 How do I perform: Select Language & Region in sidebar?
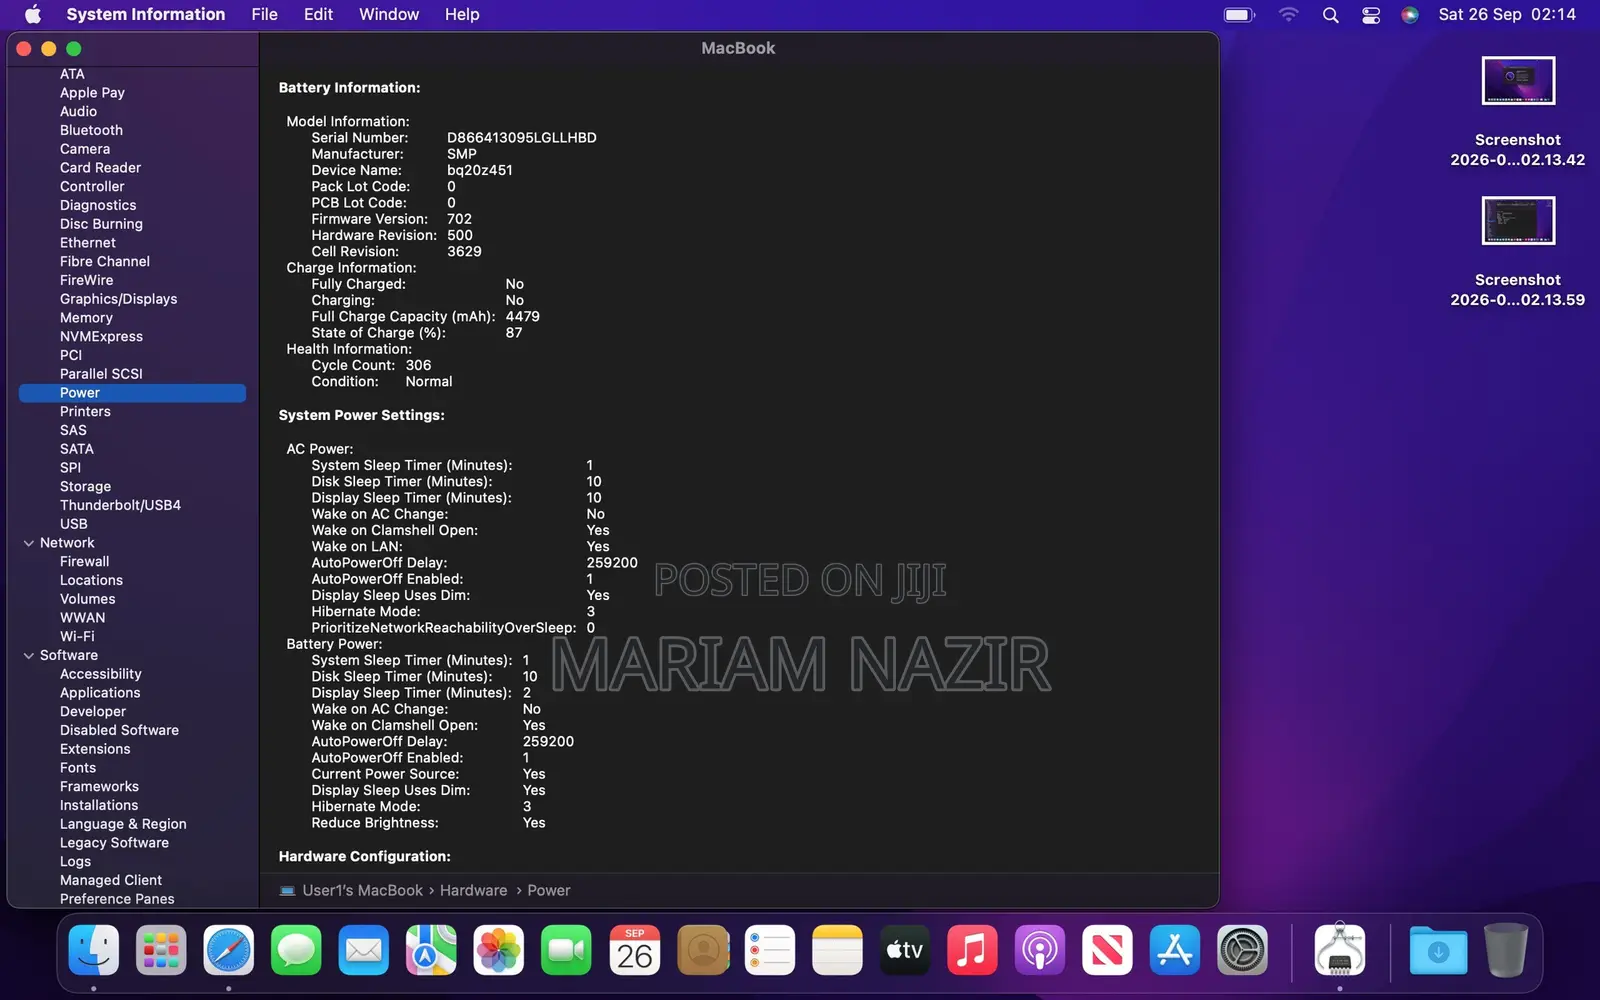(123, 824)
